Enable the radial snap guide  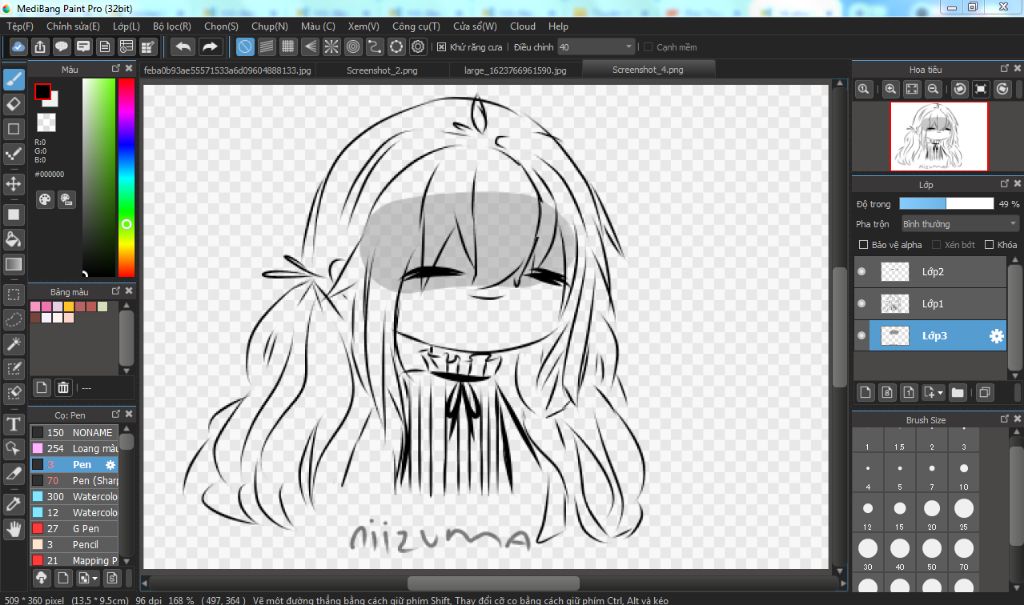pyautogui.click(x=331, y=46)
